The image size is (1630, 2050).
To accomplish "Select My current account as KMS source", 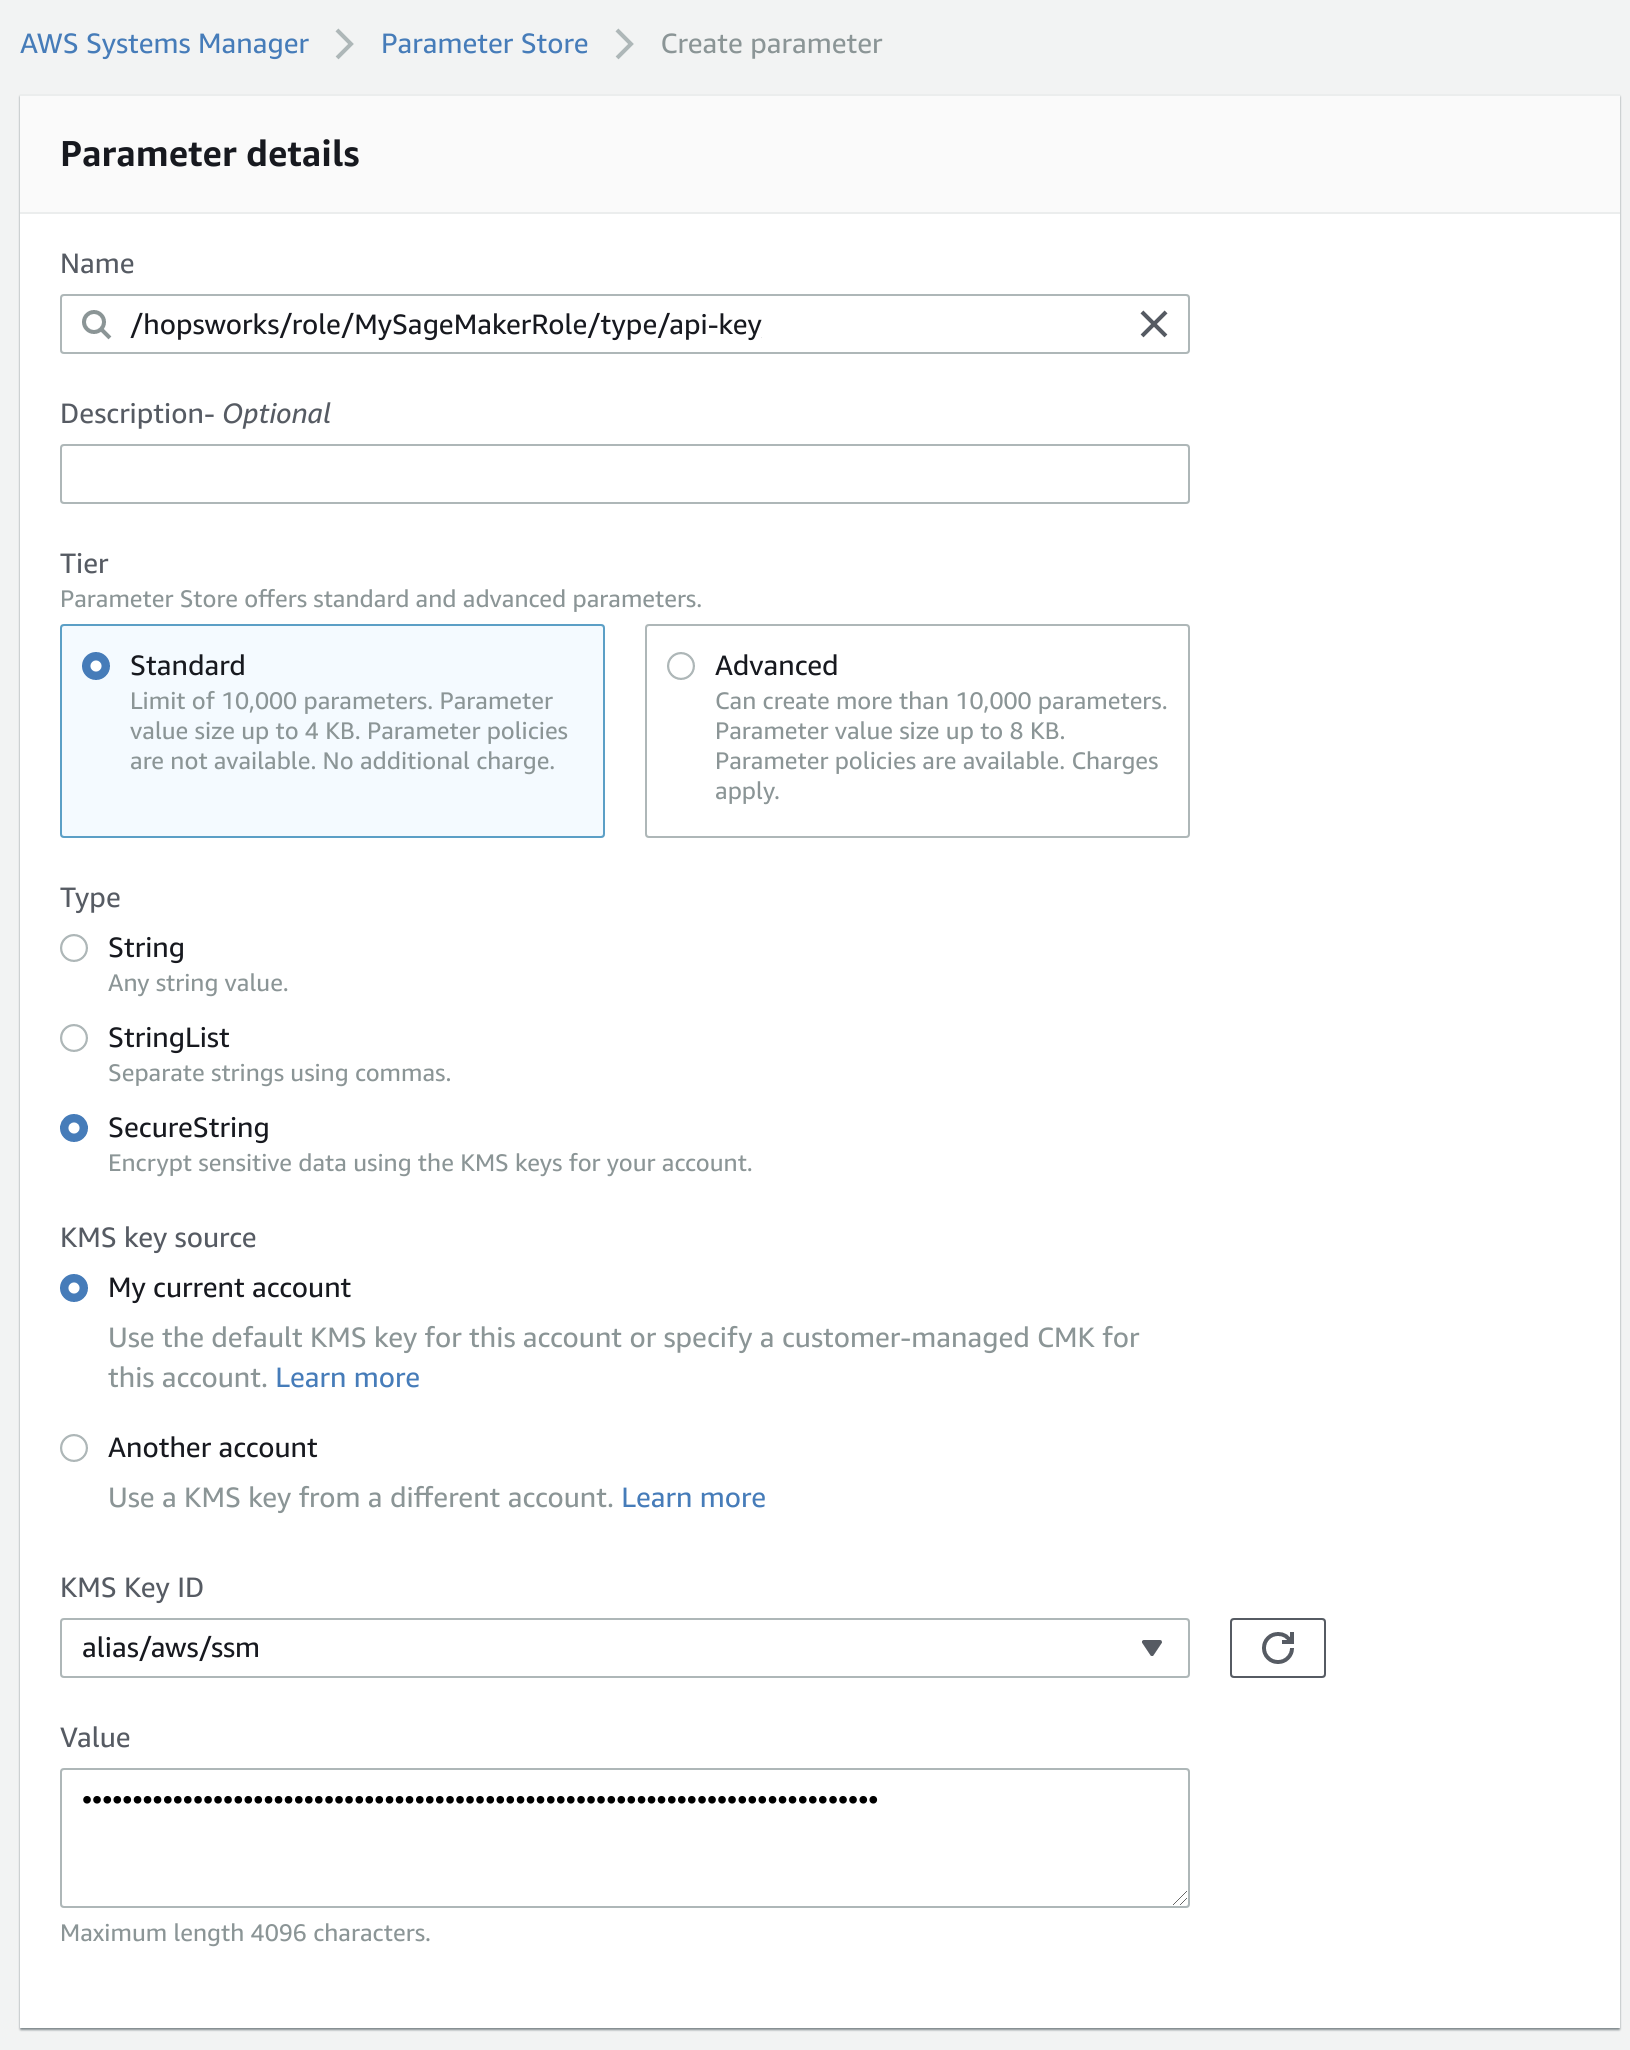I will pyautogui.click(x=74, y=1288).
